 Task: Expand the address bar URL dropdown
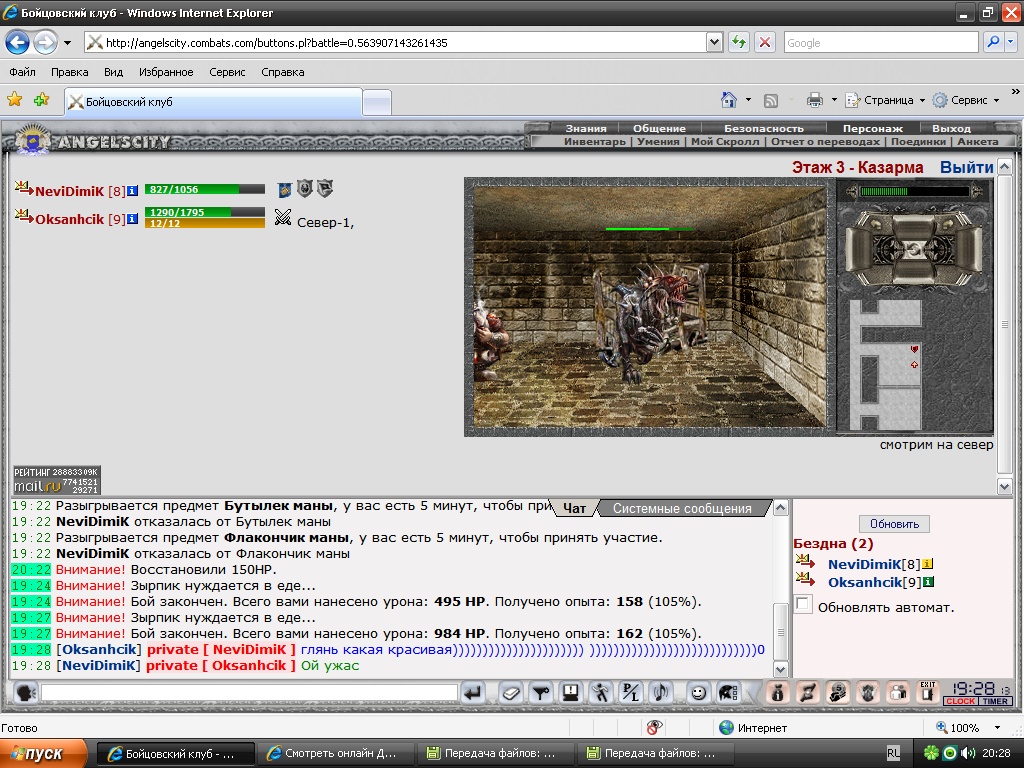coord(714,42)
